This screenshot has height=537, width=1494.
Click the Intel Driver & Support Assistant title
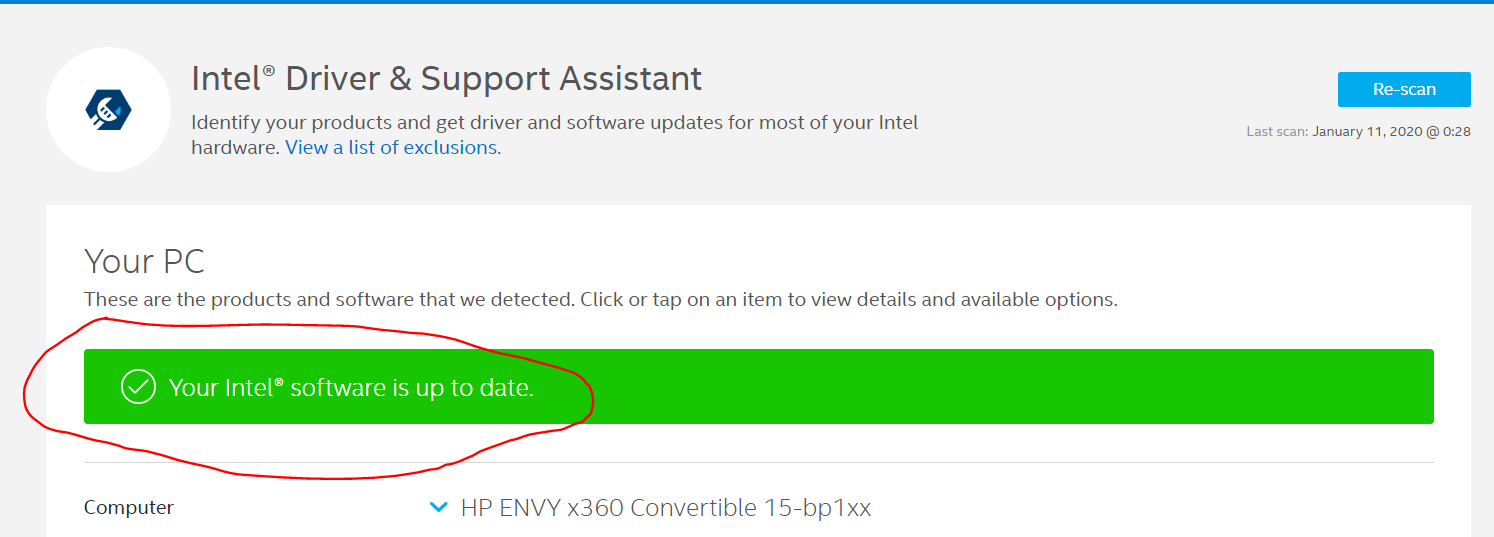click(x=446, y=79)
